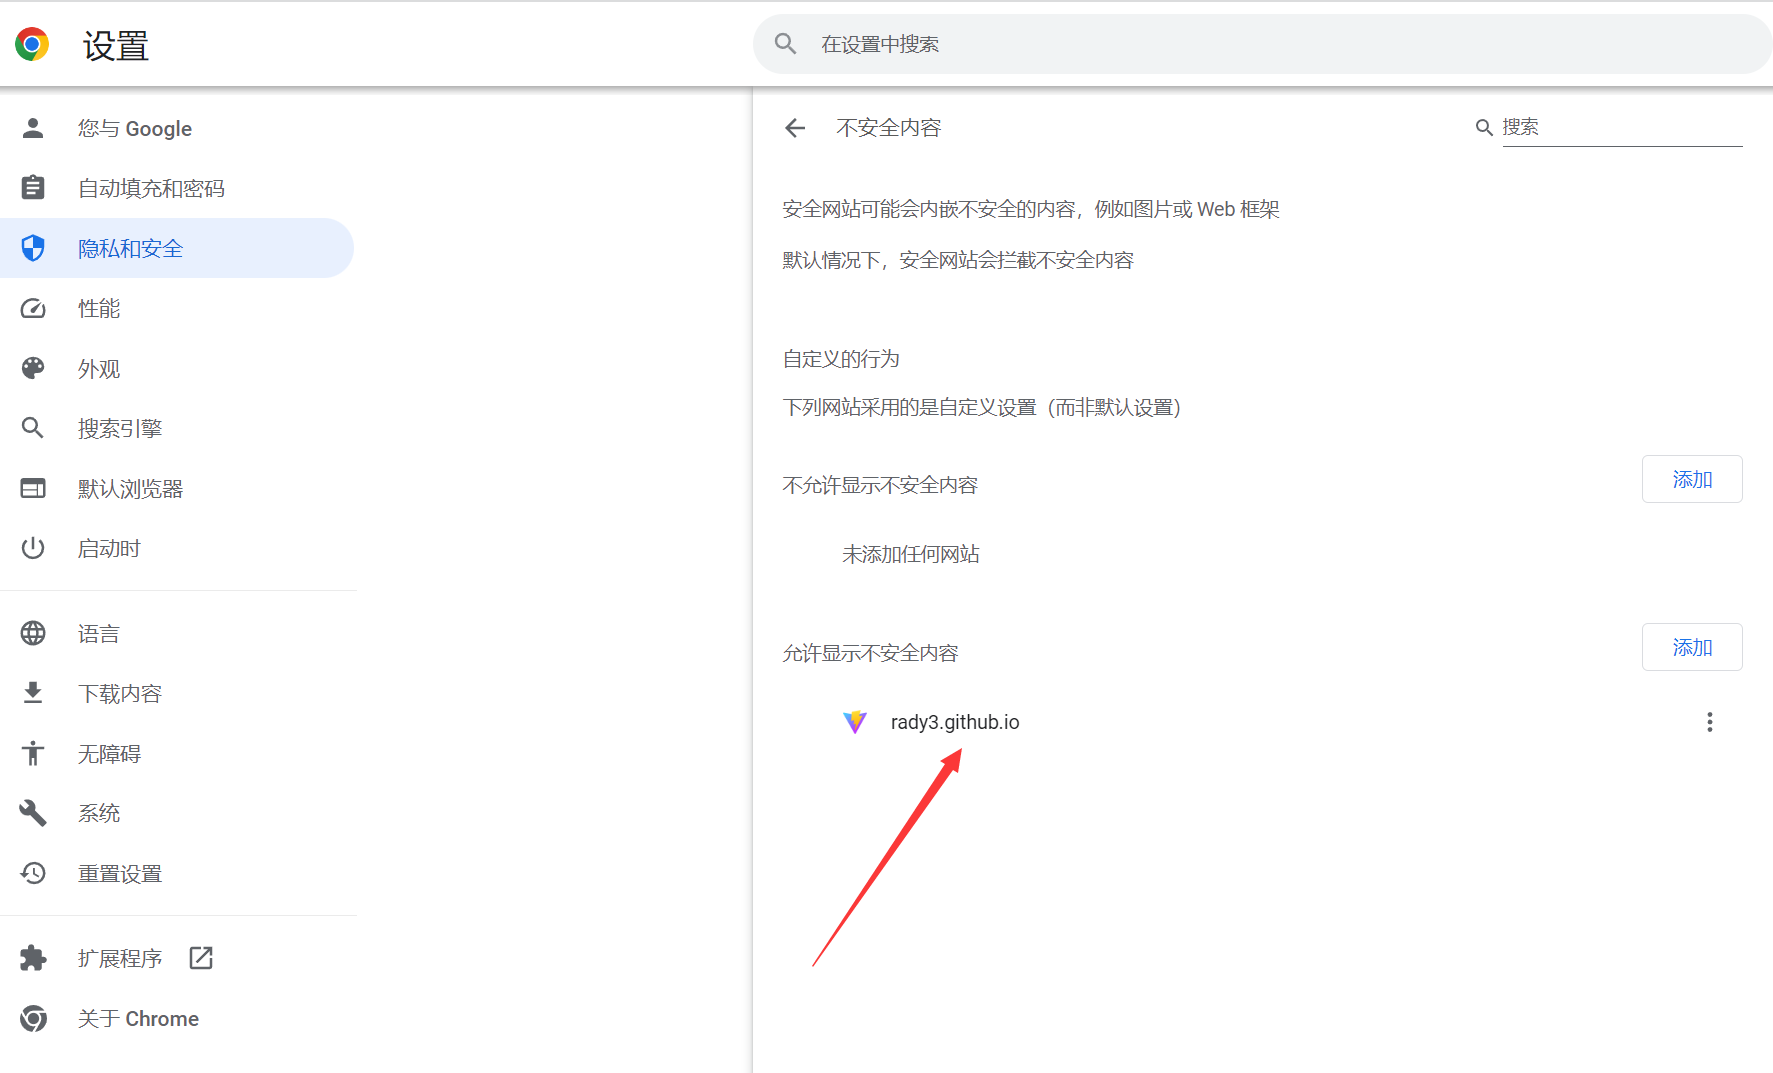The image size is (1773, 1073).
Task: Click the wrench icon for 系统
Action: tap(33, 813)
